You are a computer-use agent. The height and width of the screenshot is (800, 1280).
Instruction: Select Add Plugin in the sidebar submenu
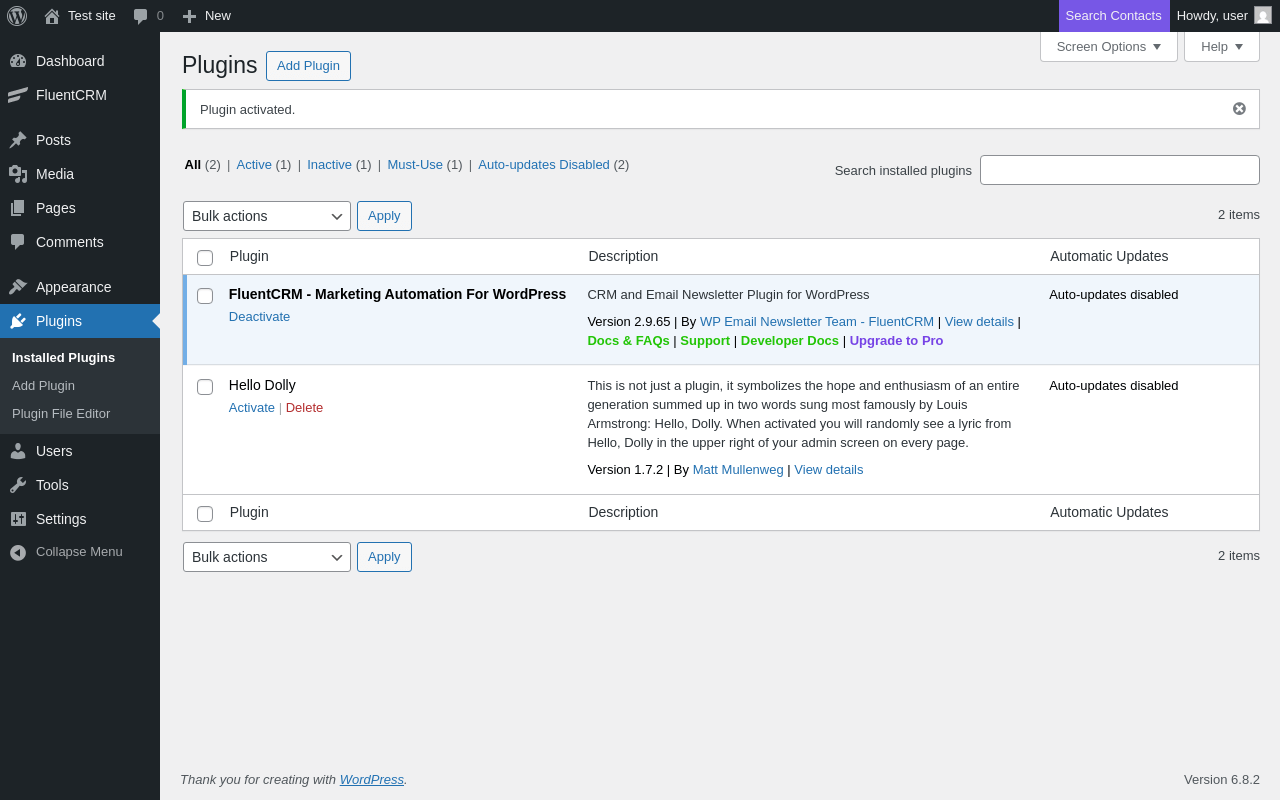[43, 386]
